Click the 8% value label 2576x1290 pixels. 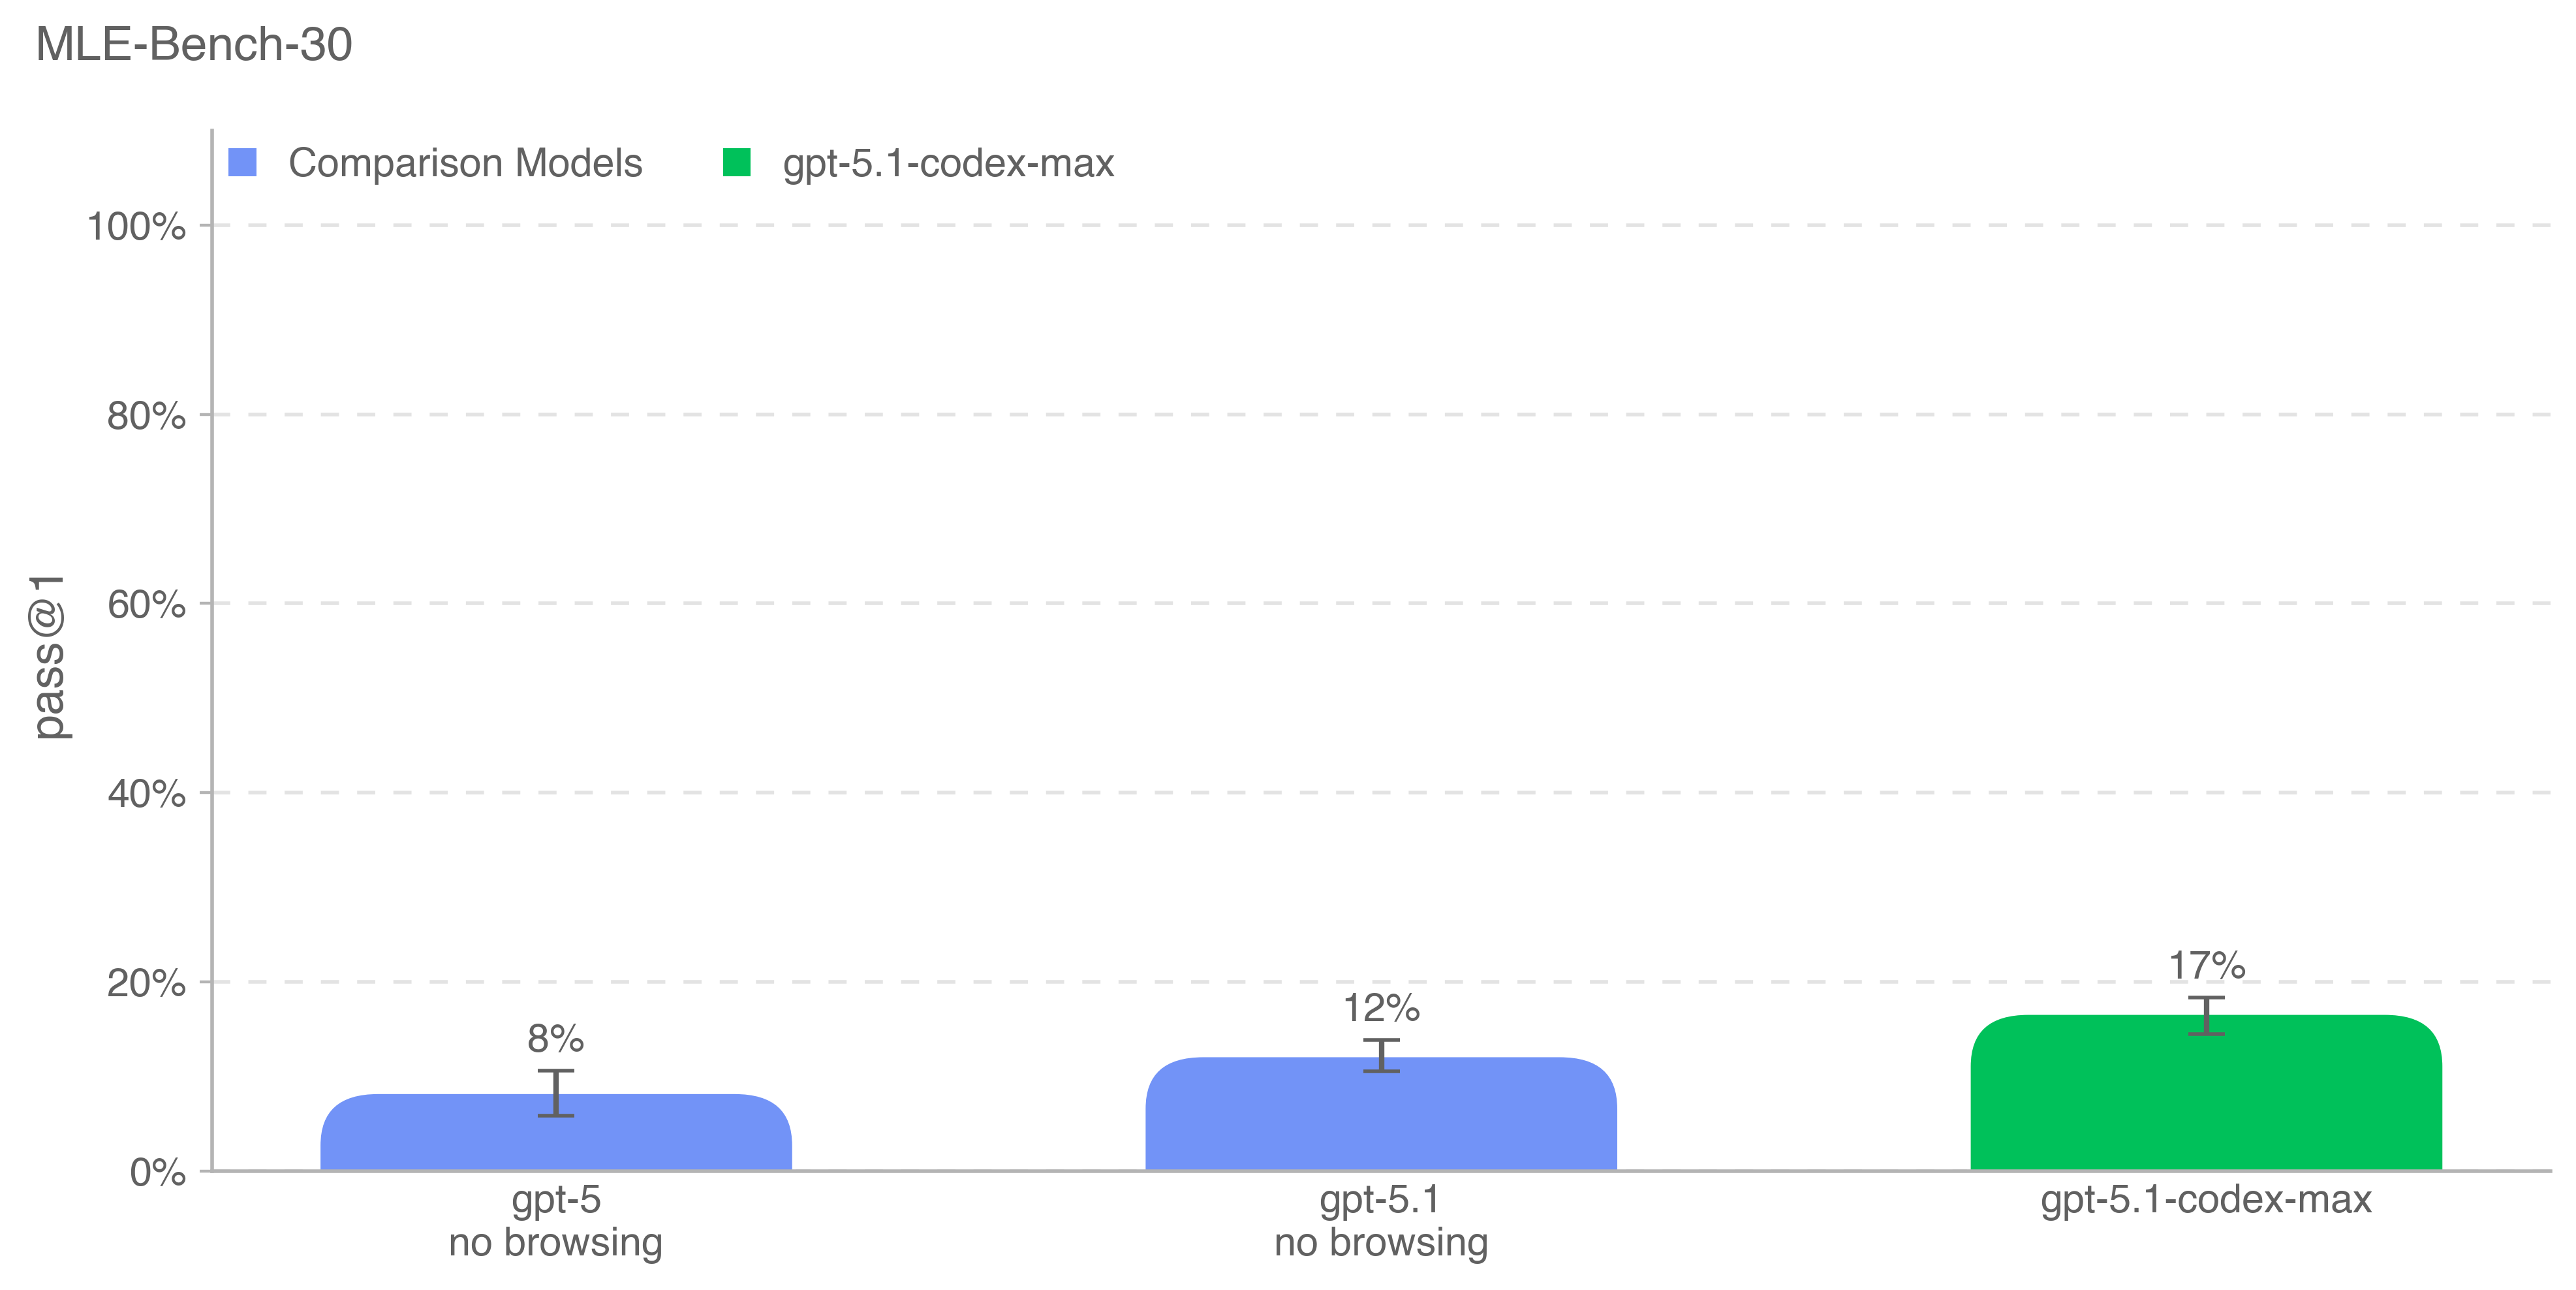tap(555, 1039)
